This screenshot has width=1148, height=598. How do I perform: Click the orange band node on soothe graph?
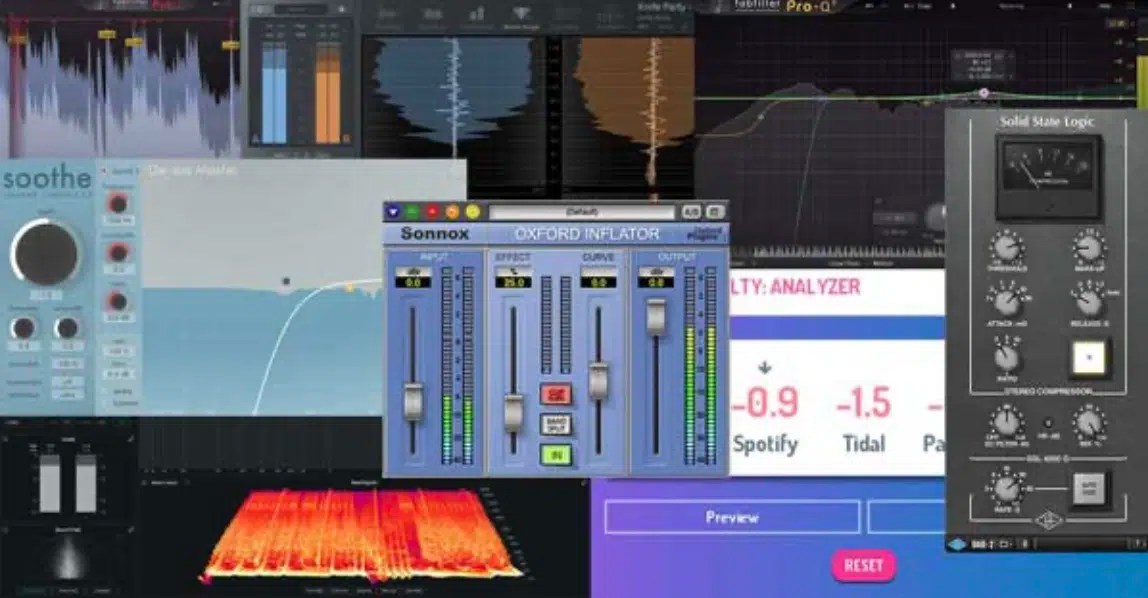pyautogui.click(x=350, y=288)
